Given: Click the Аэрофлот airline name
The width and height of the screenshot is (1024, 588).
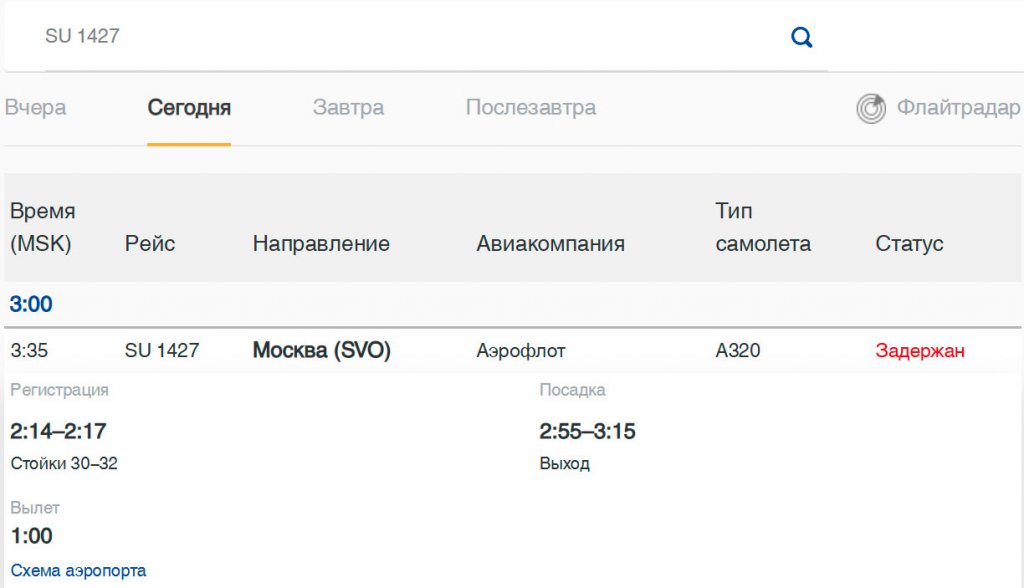Looking at the screenshot, I should point(521,351).
